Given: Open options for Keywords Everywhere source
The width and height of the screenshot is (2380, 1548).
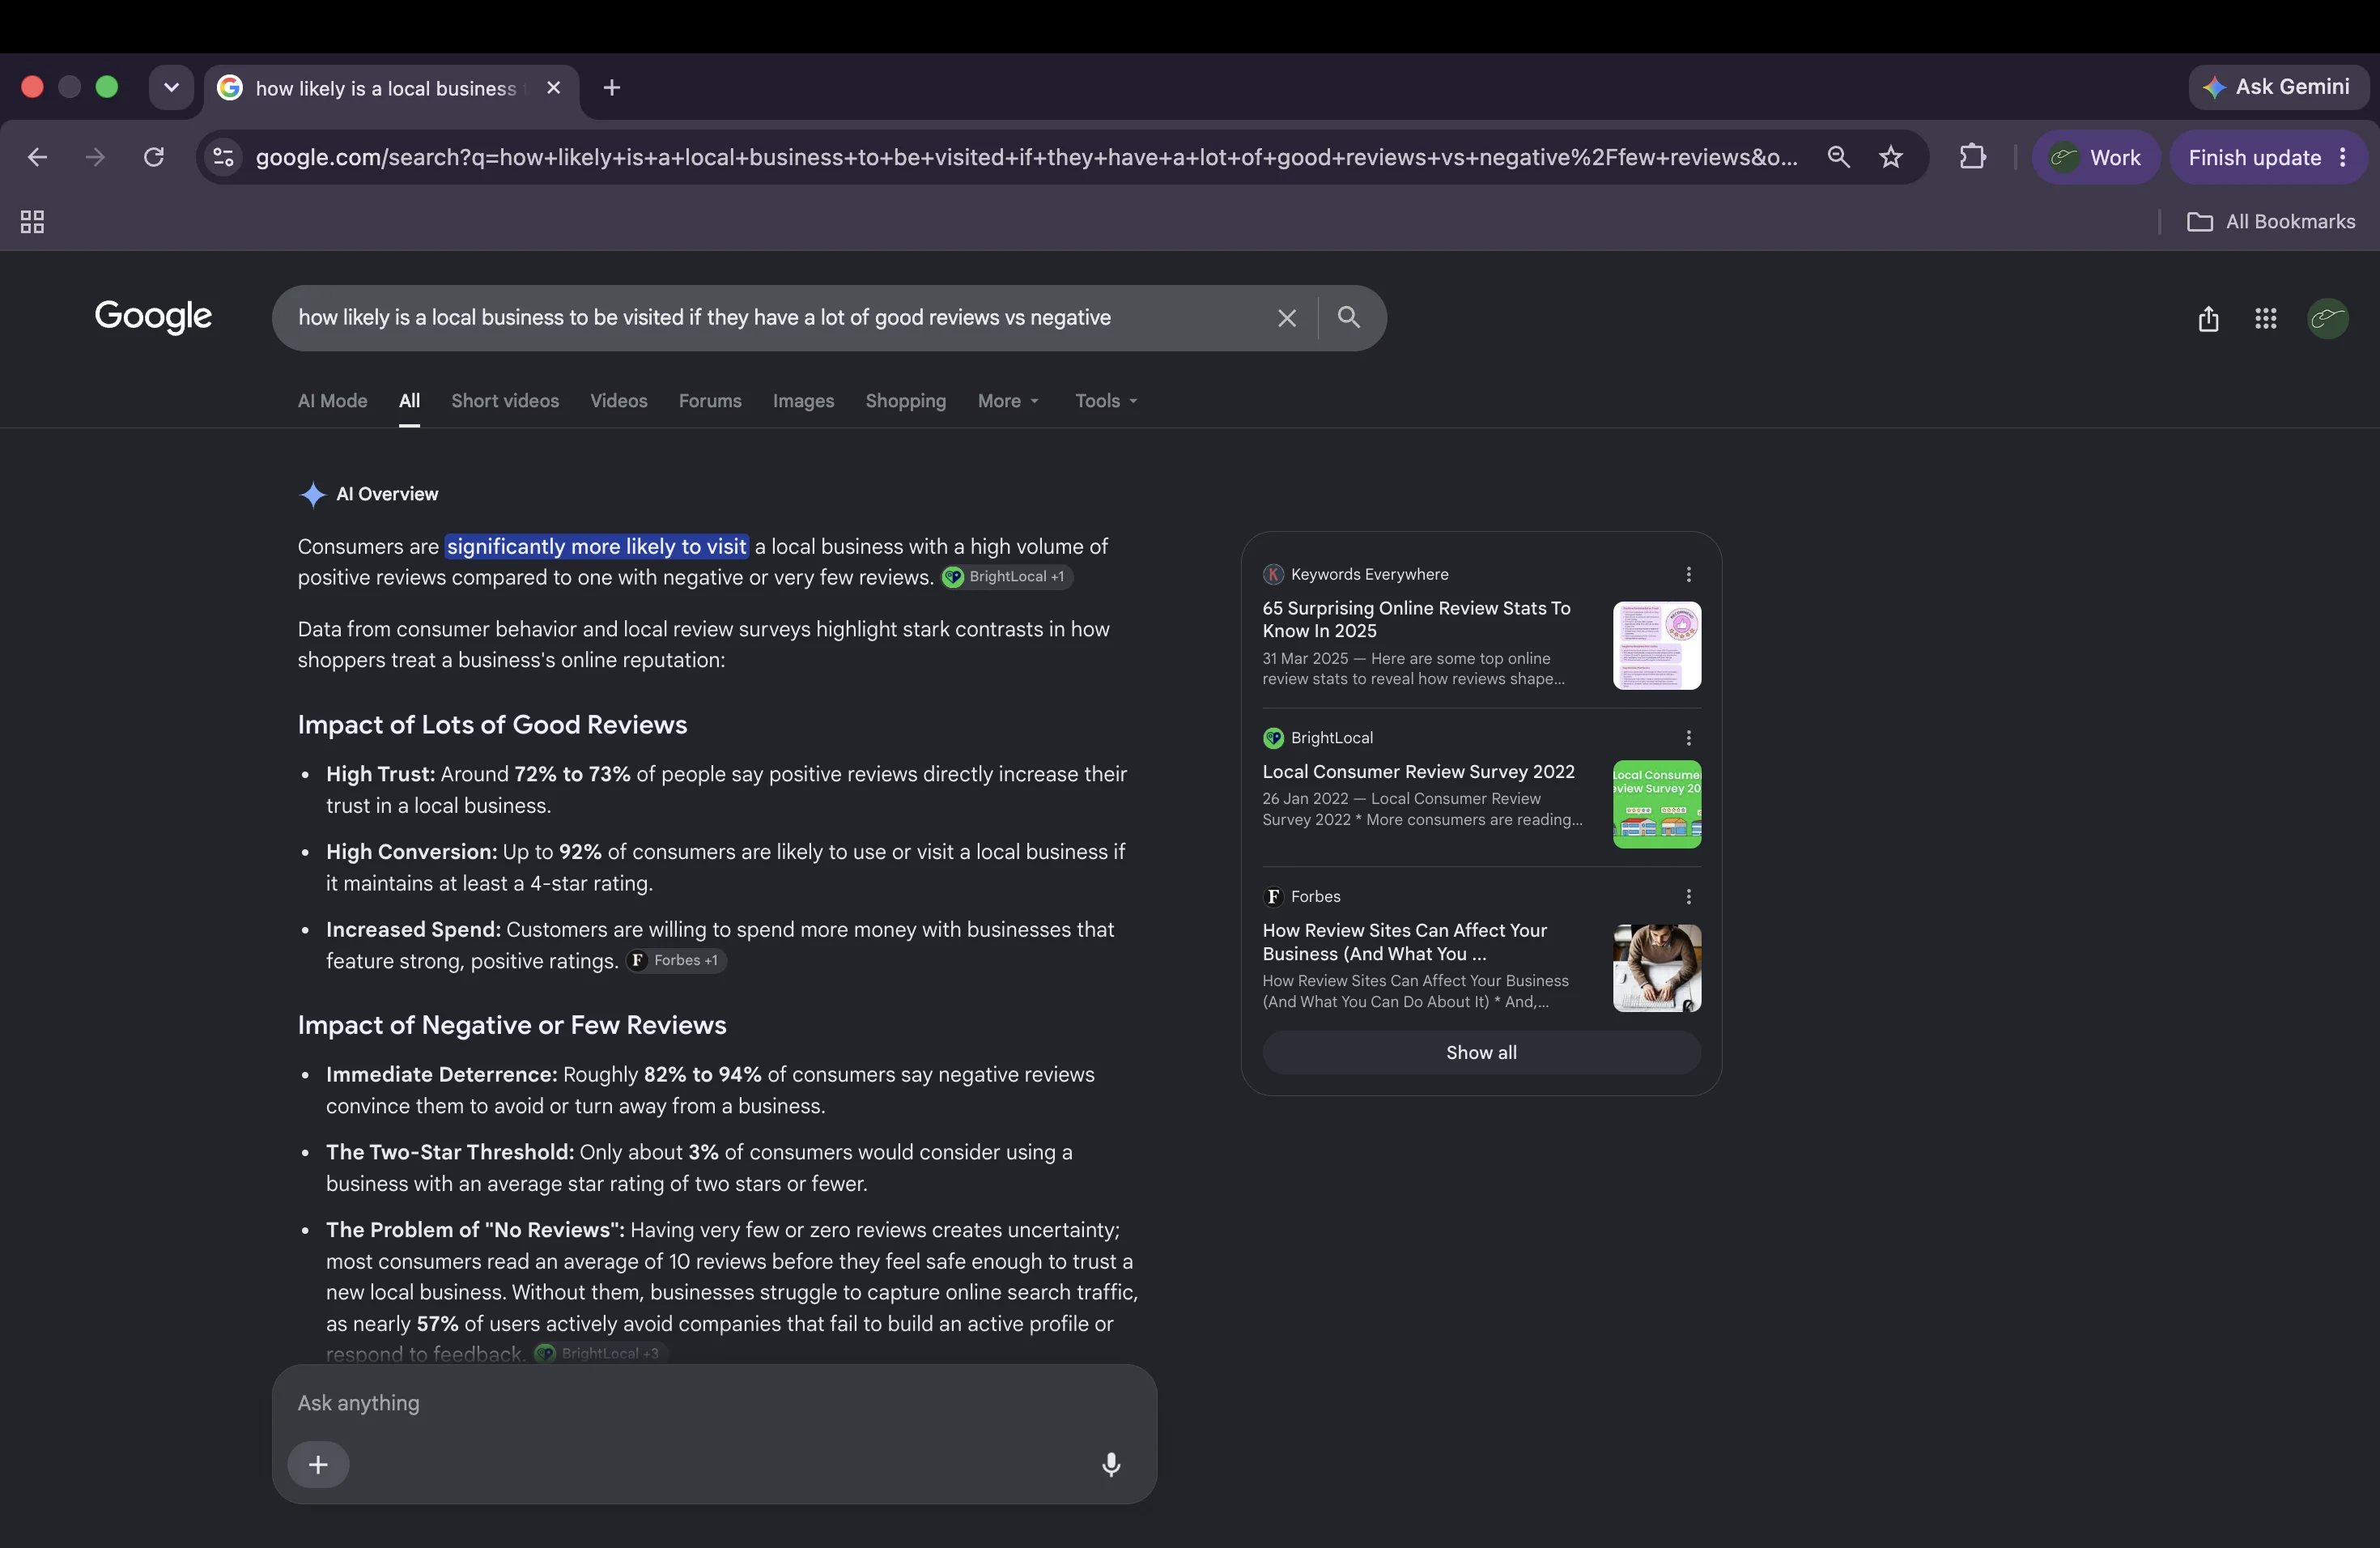Looking at the screenshot, I should point(1688,574).
